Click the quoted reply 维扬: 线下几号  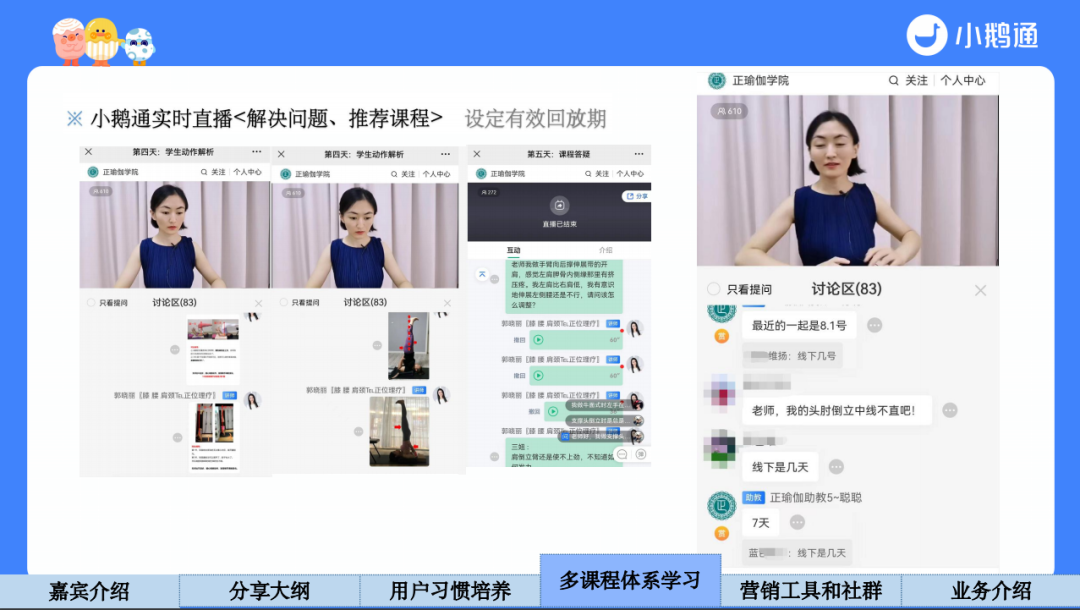792,356
